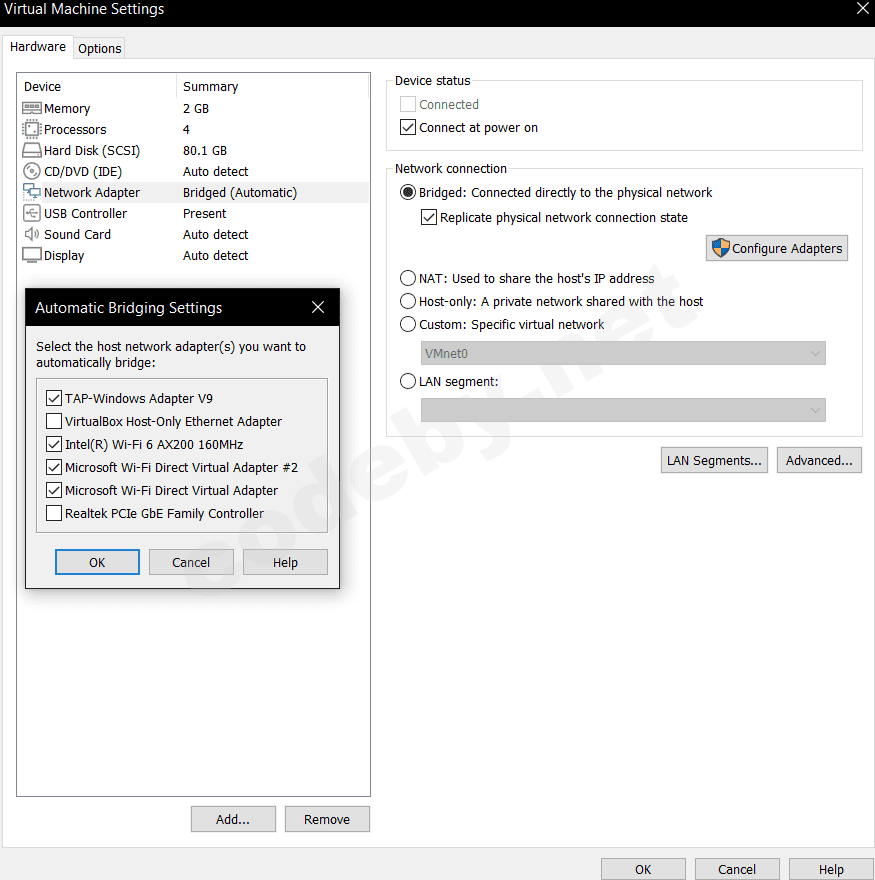Select the Microsoft Wi-Fi Direct Virtual Adapter checkbox
This screenshot has height=880, width=875.
(54, 491)
